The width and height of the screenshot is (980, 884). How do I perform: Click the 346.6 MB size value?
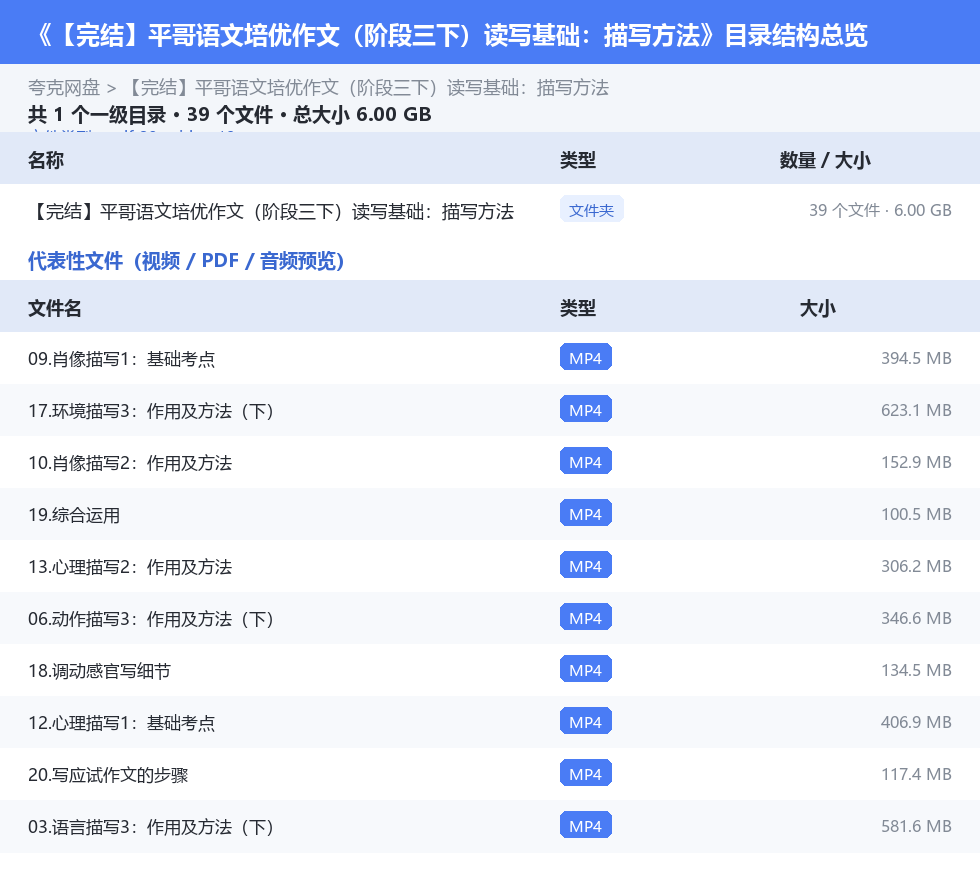(x=916, y=618)
